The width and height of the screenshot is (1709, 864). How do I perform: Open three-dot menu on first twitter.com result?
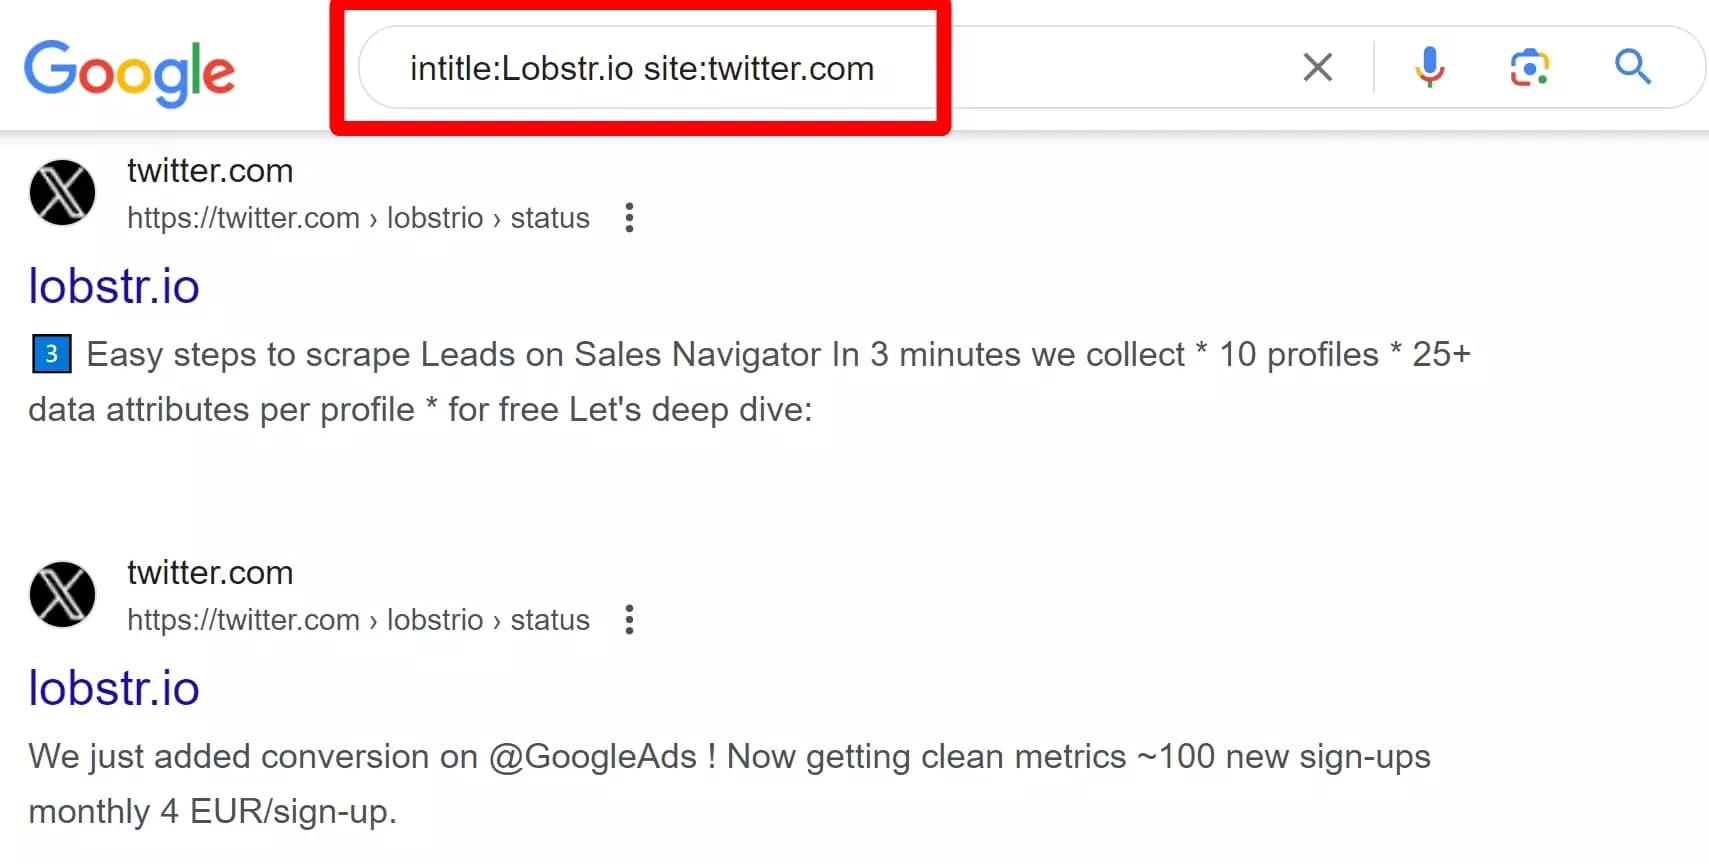point(630,217)
